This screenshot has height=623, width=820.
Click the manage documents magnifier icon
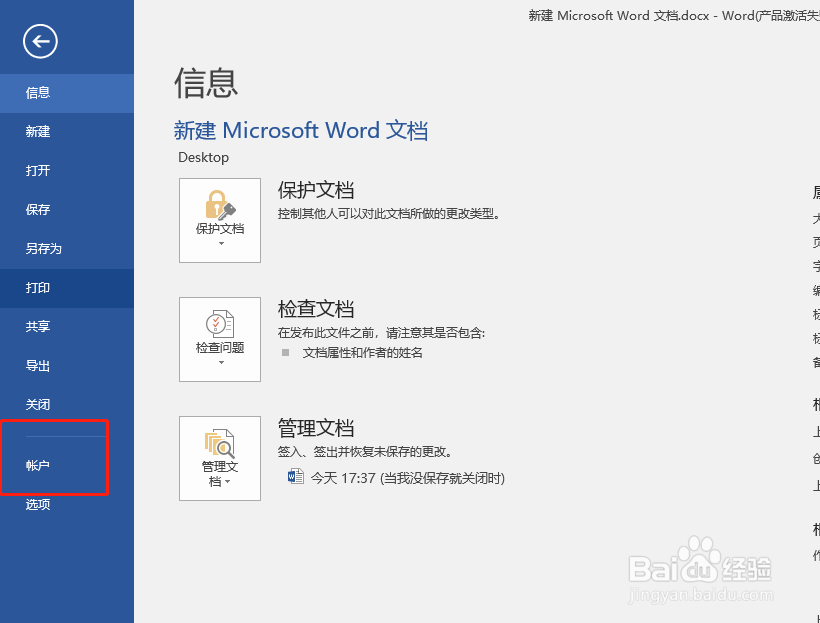click(x=220, y=443)
